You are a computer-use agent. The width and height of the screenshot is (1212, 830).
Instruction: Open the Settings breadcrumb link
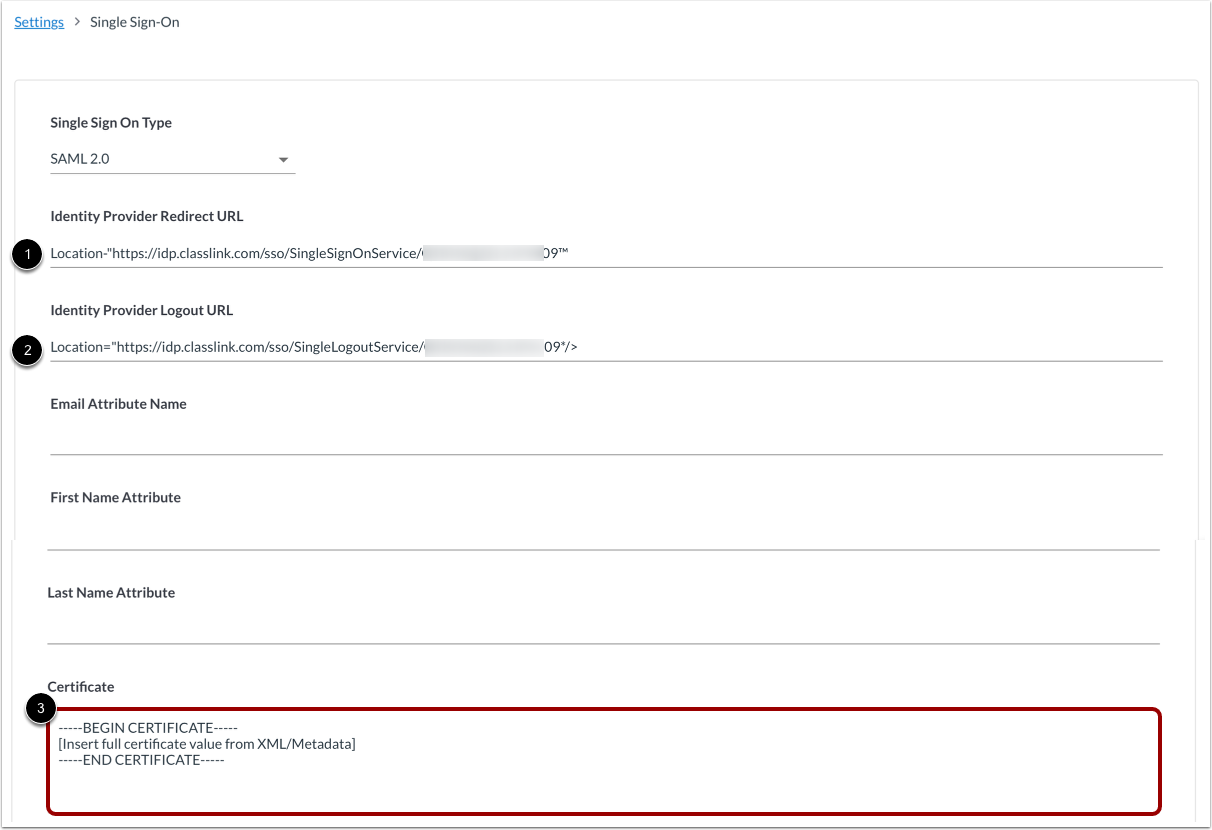click(x=38, y=21)
